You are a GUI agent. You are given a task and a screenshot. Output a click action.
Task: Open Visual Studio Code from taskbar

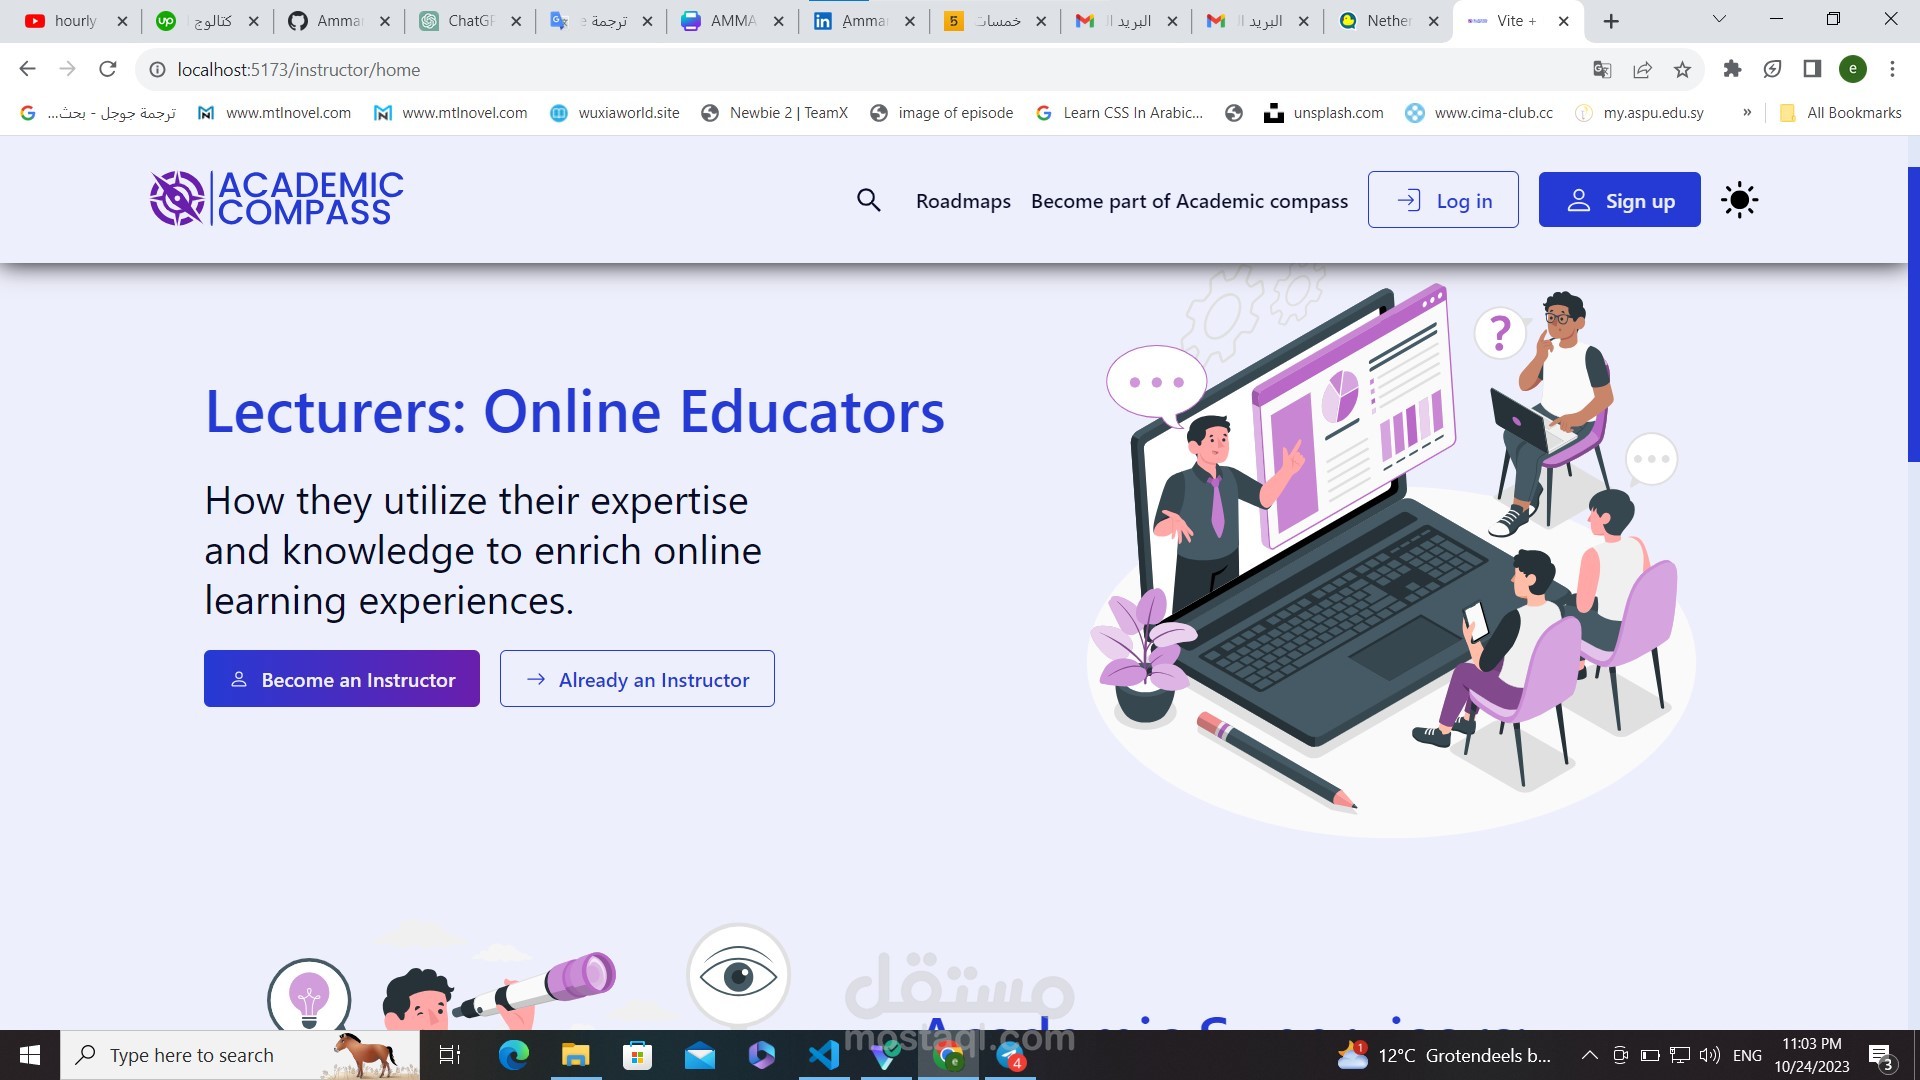point(823,1055)
